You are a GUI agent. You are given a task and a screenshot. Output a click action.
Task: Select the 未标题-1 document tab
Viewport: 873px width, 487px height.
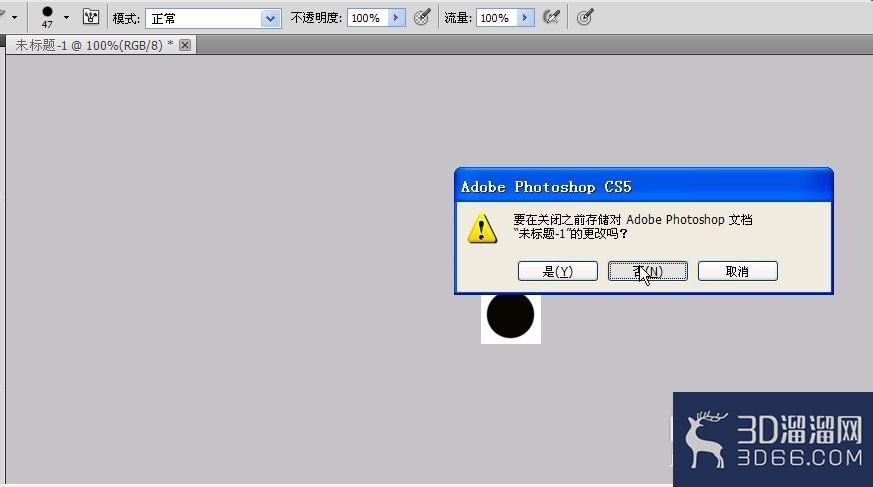pyautogui.click(x=101, y=45)
